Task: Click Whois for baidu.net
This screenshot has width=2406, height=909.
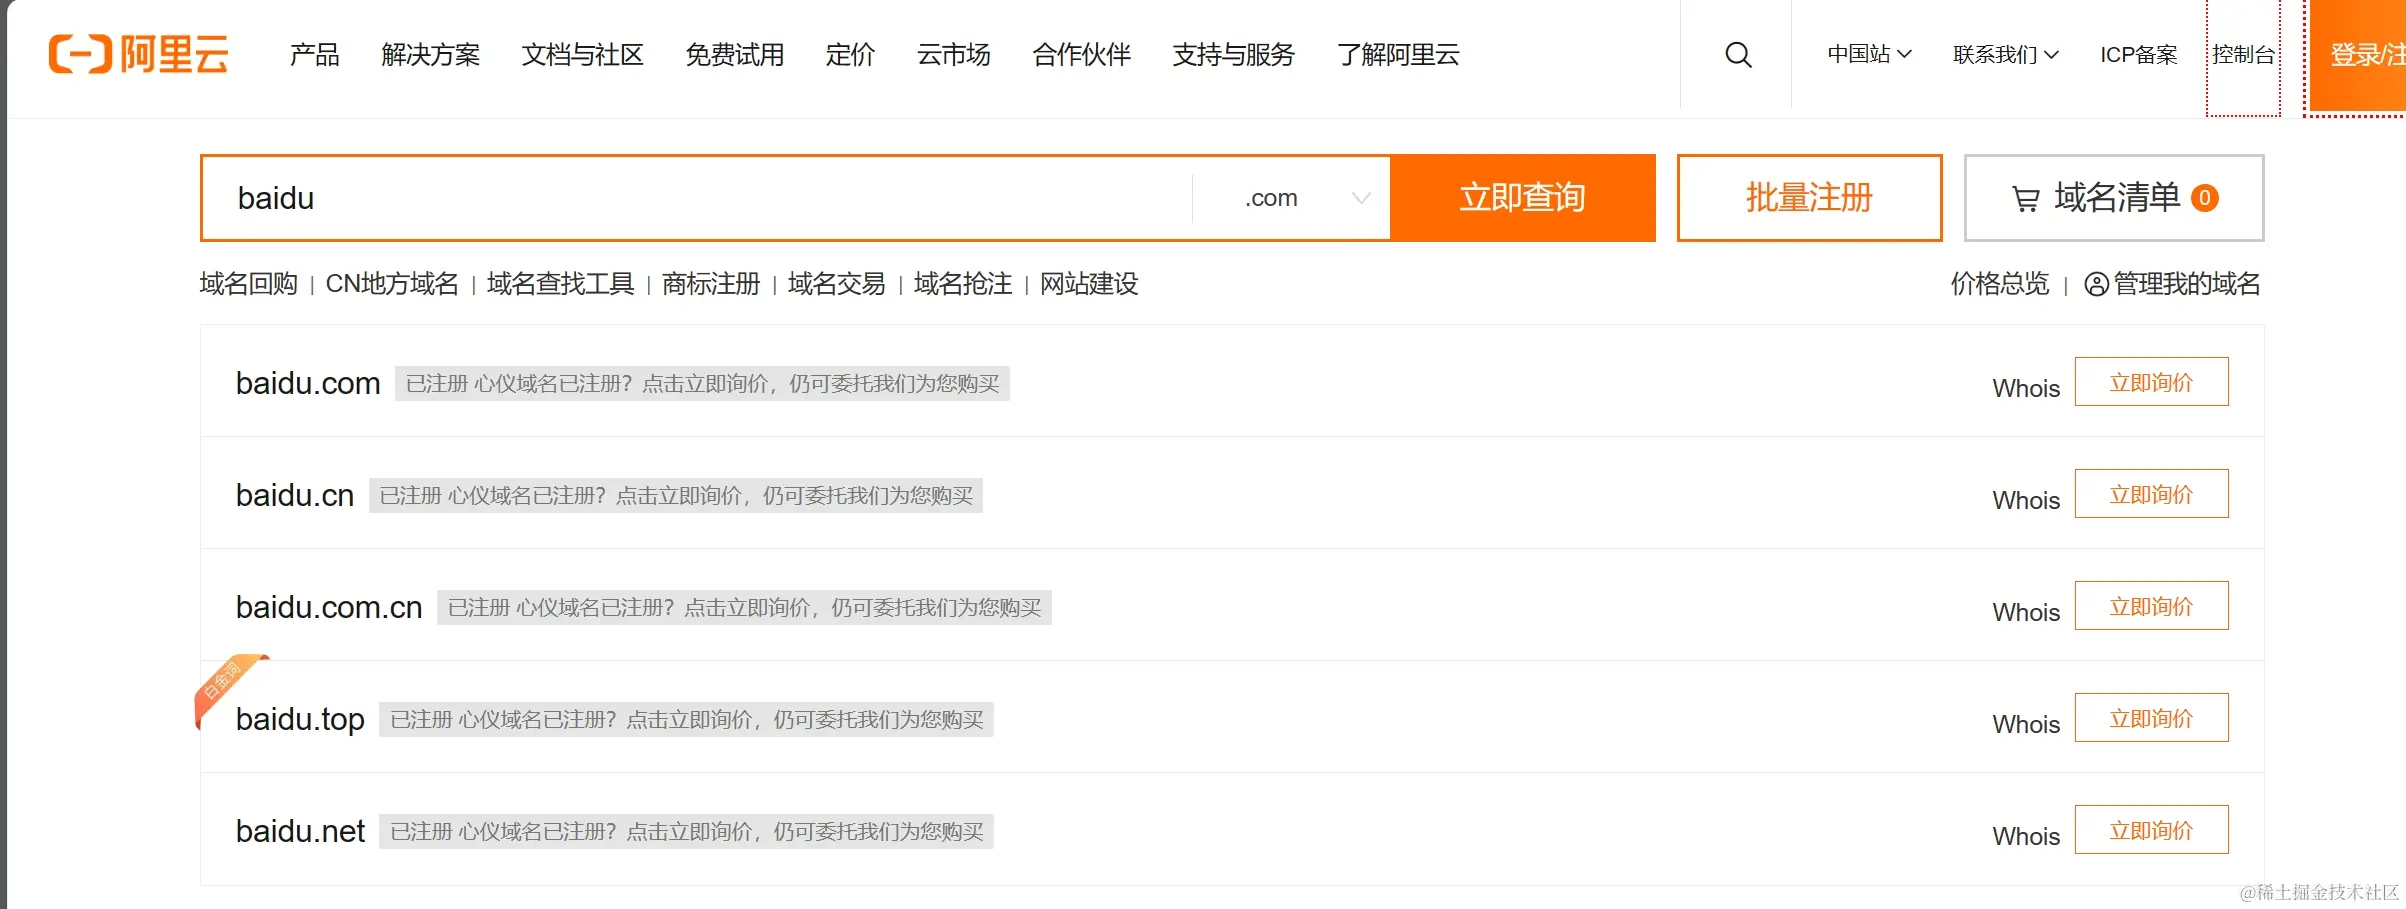Action: [x=2026, y=836]
